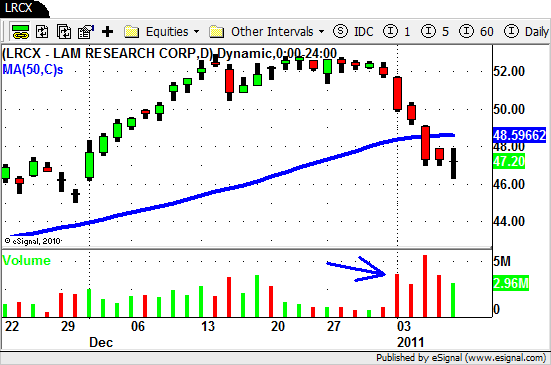Click the last black candlestick on the chart

point(453,163)
